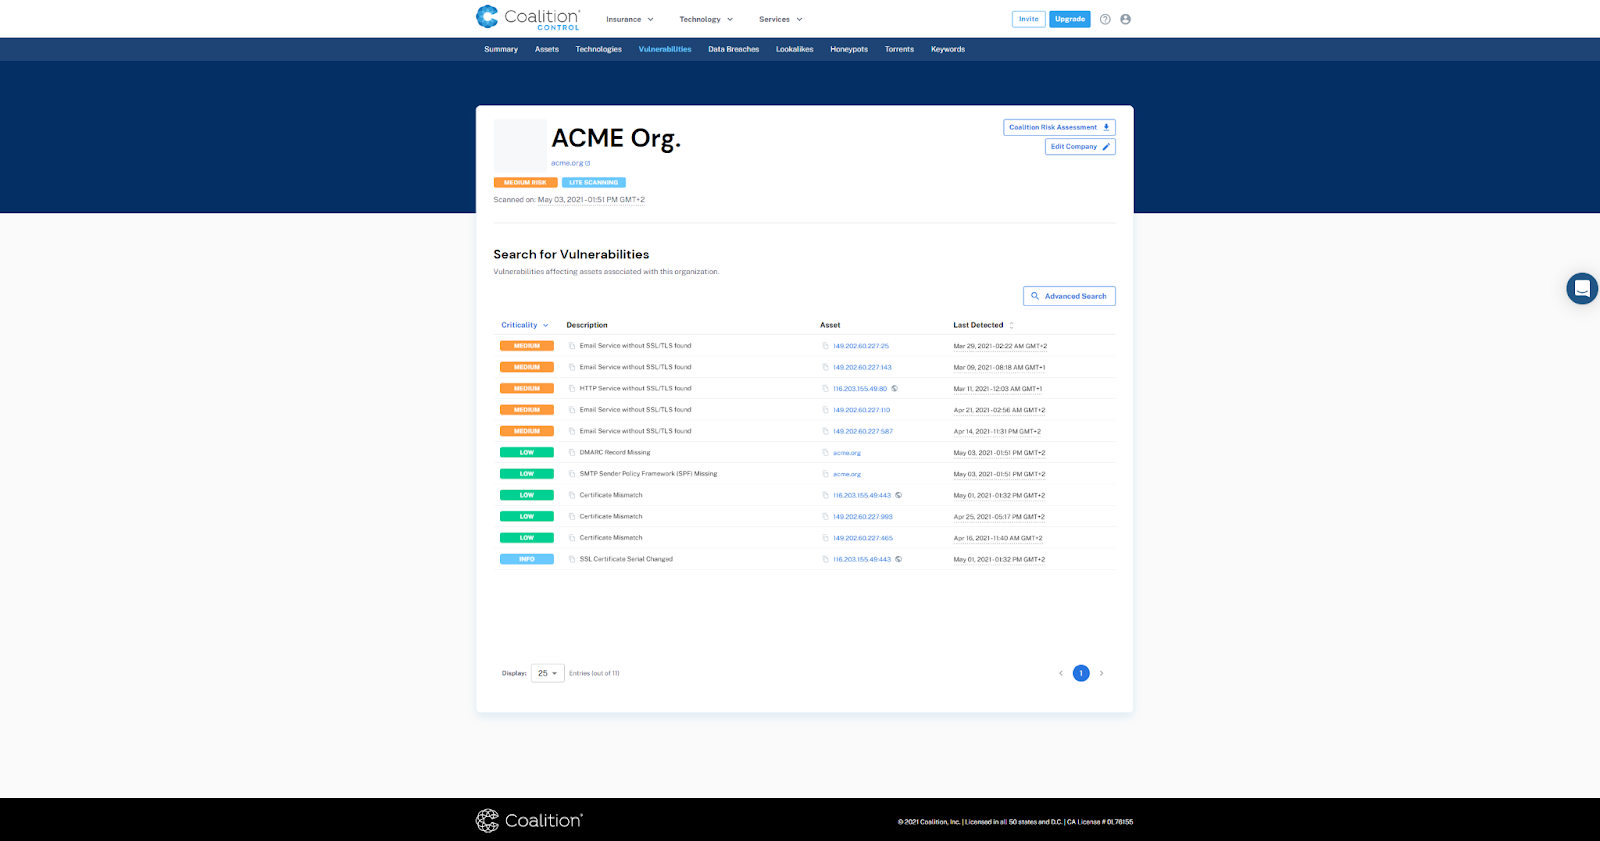Copy asset icon before 149.202.60.227:110

pos(825,410)
